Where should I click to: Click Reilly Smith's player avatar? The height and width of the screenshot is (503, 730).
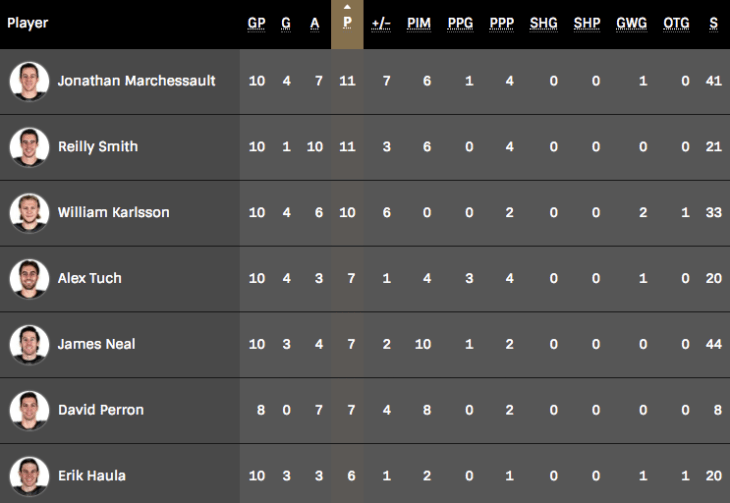point(29,147)
